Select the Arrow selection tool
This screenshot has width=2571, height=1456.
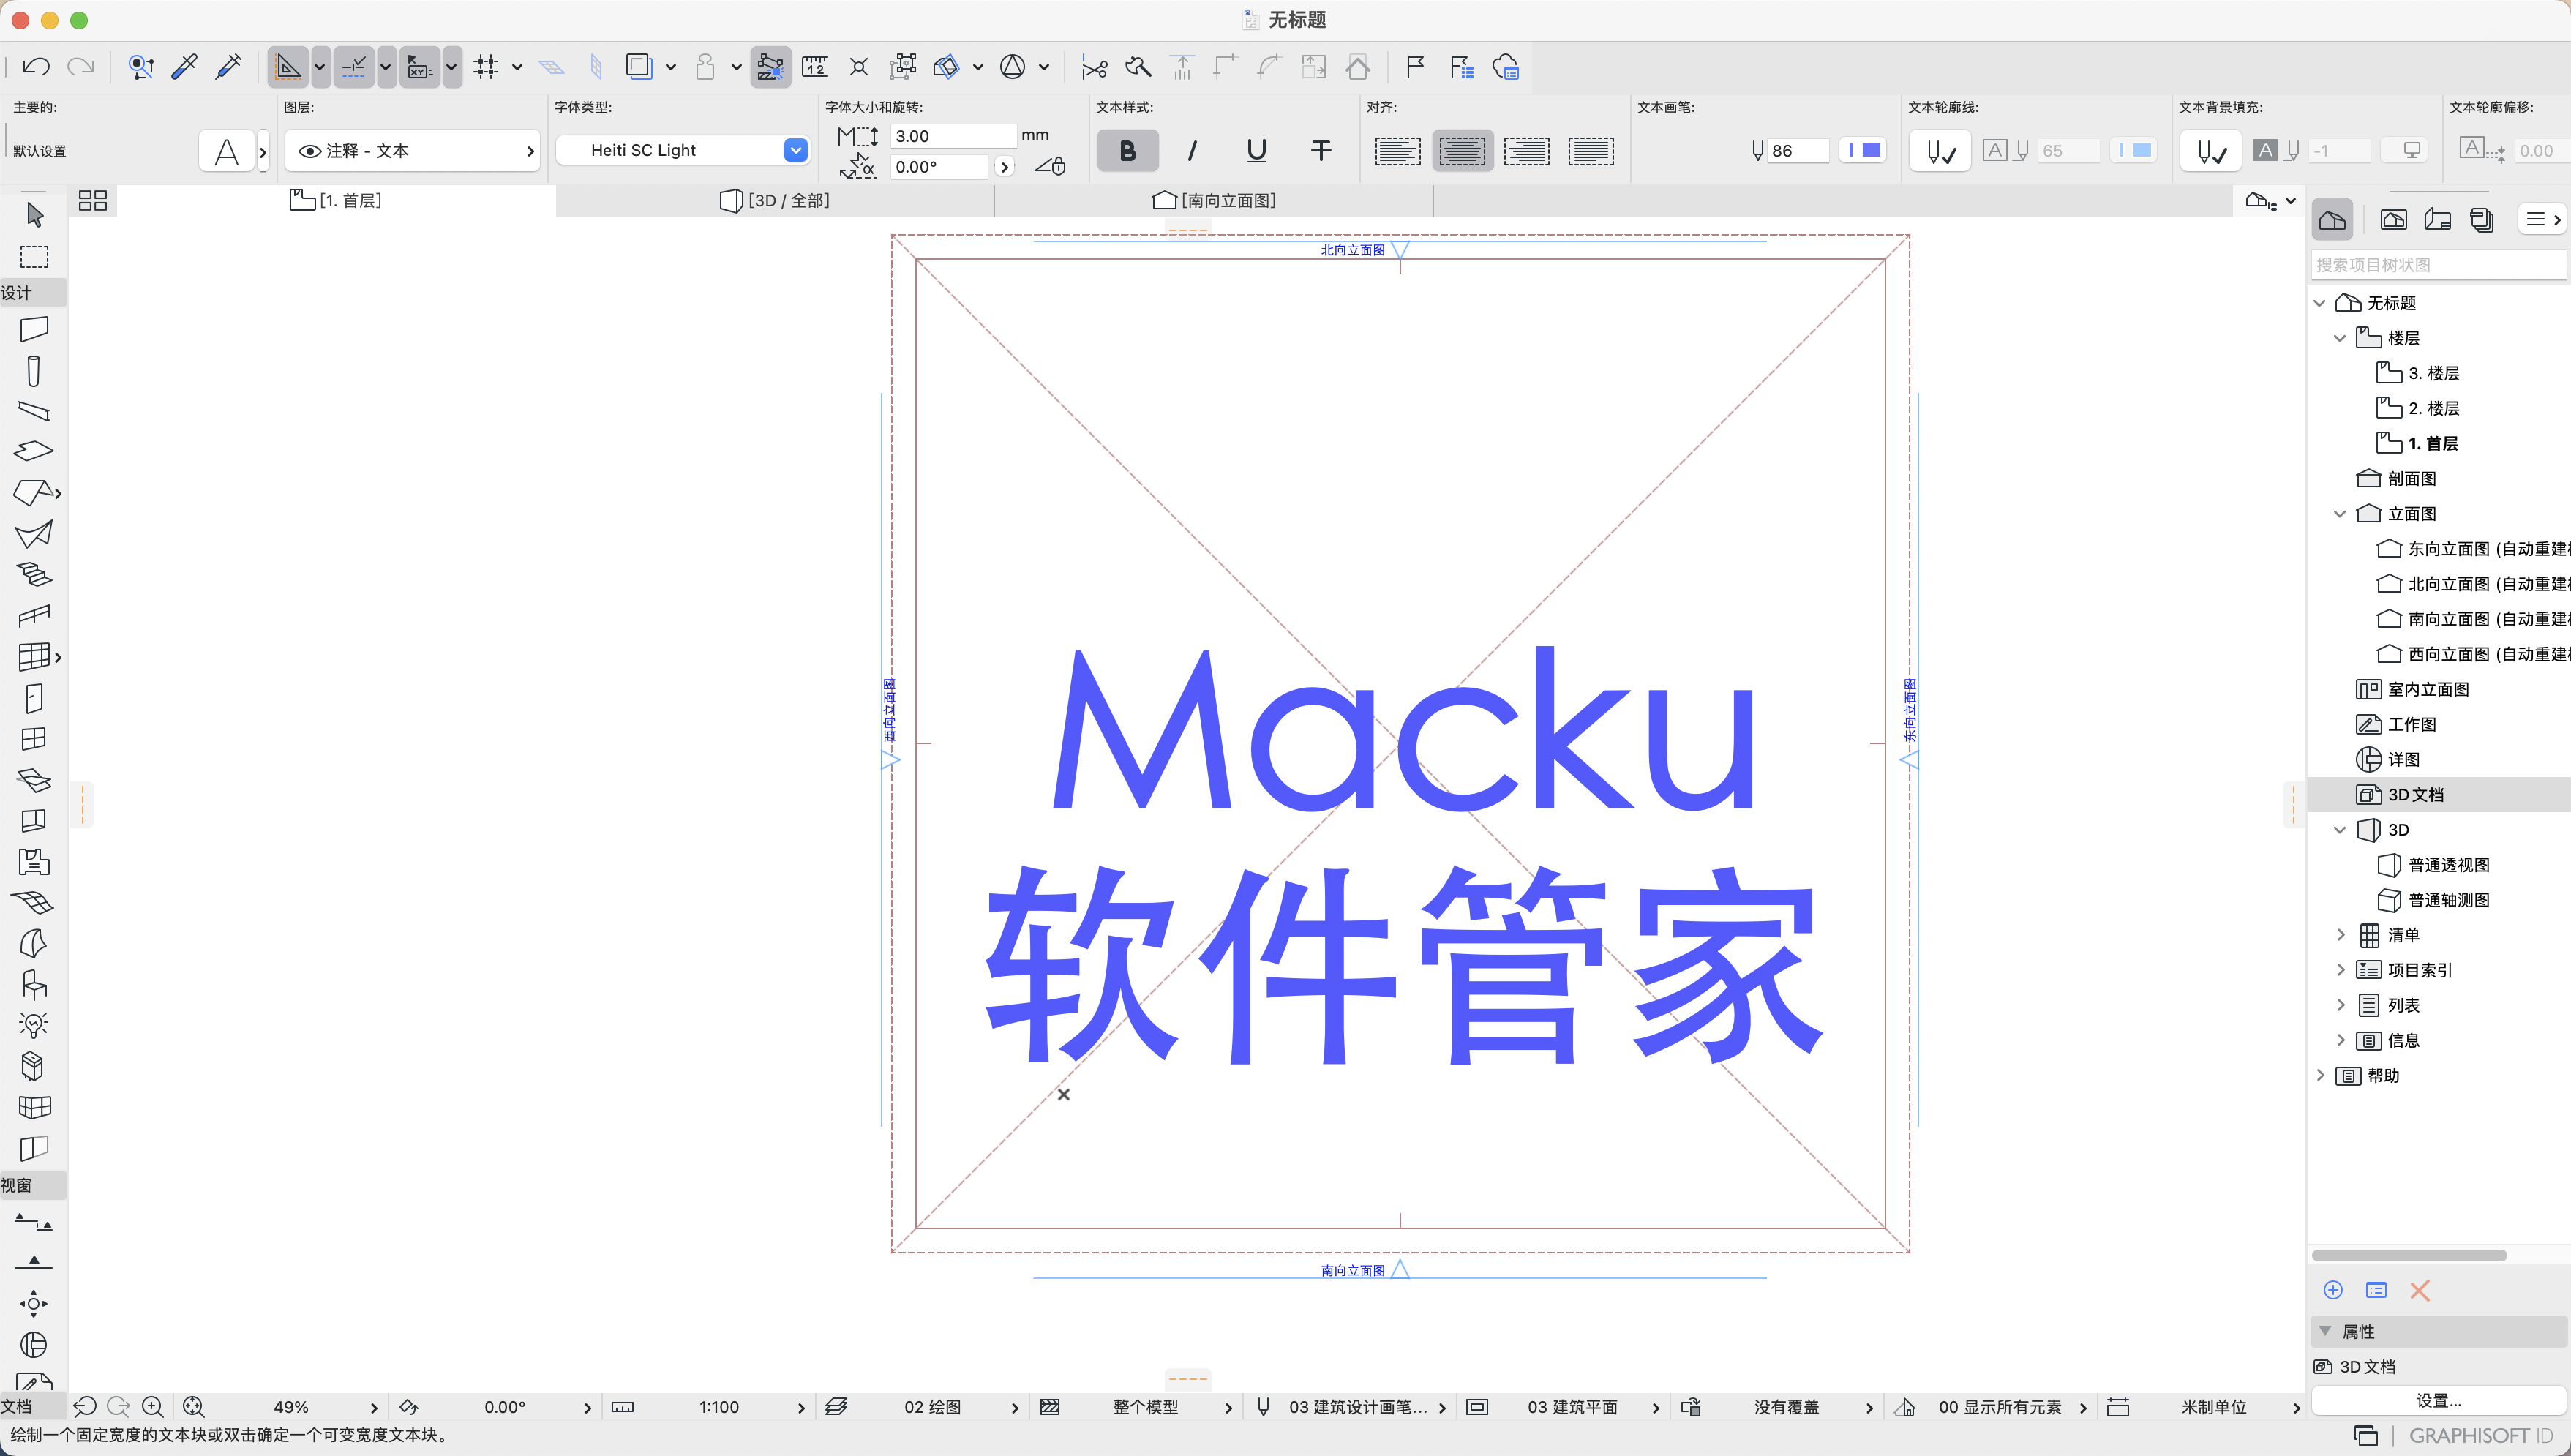pyautogui.click(x=34, y=214)
